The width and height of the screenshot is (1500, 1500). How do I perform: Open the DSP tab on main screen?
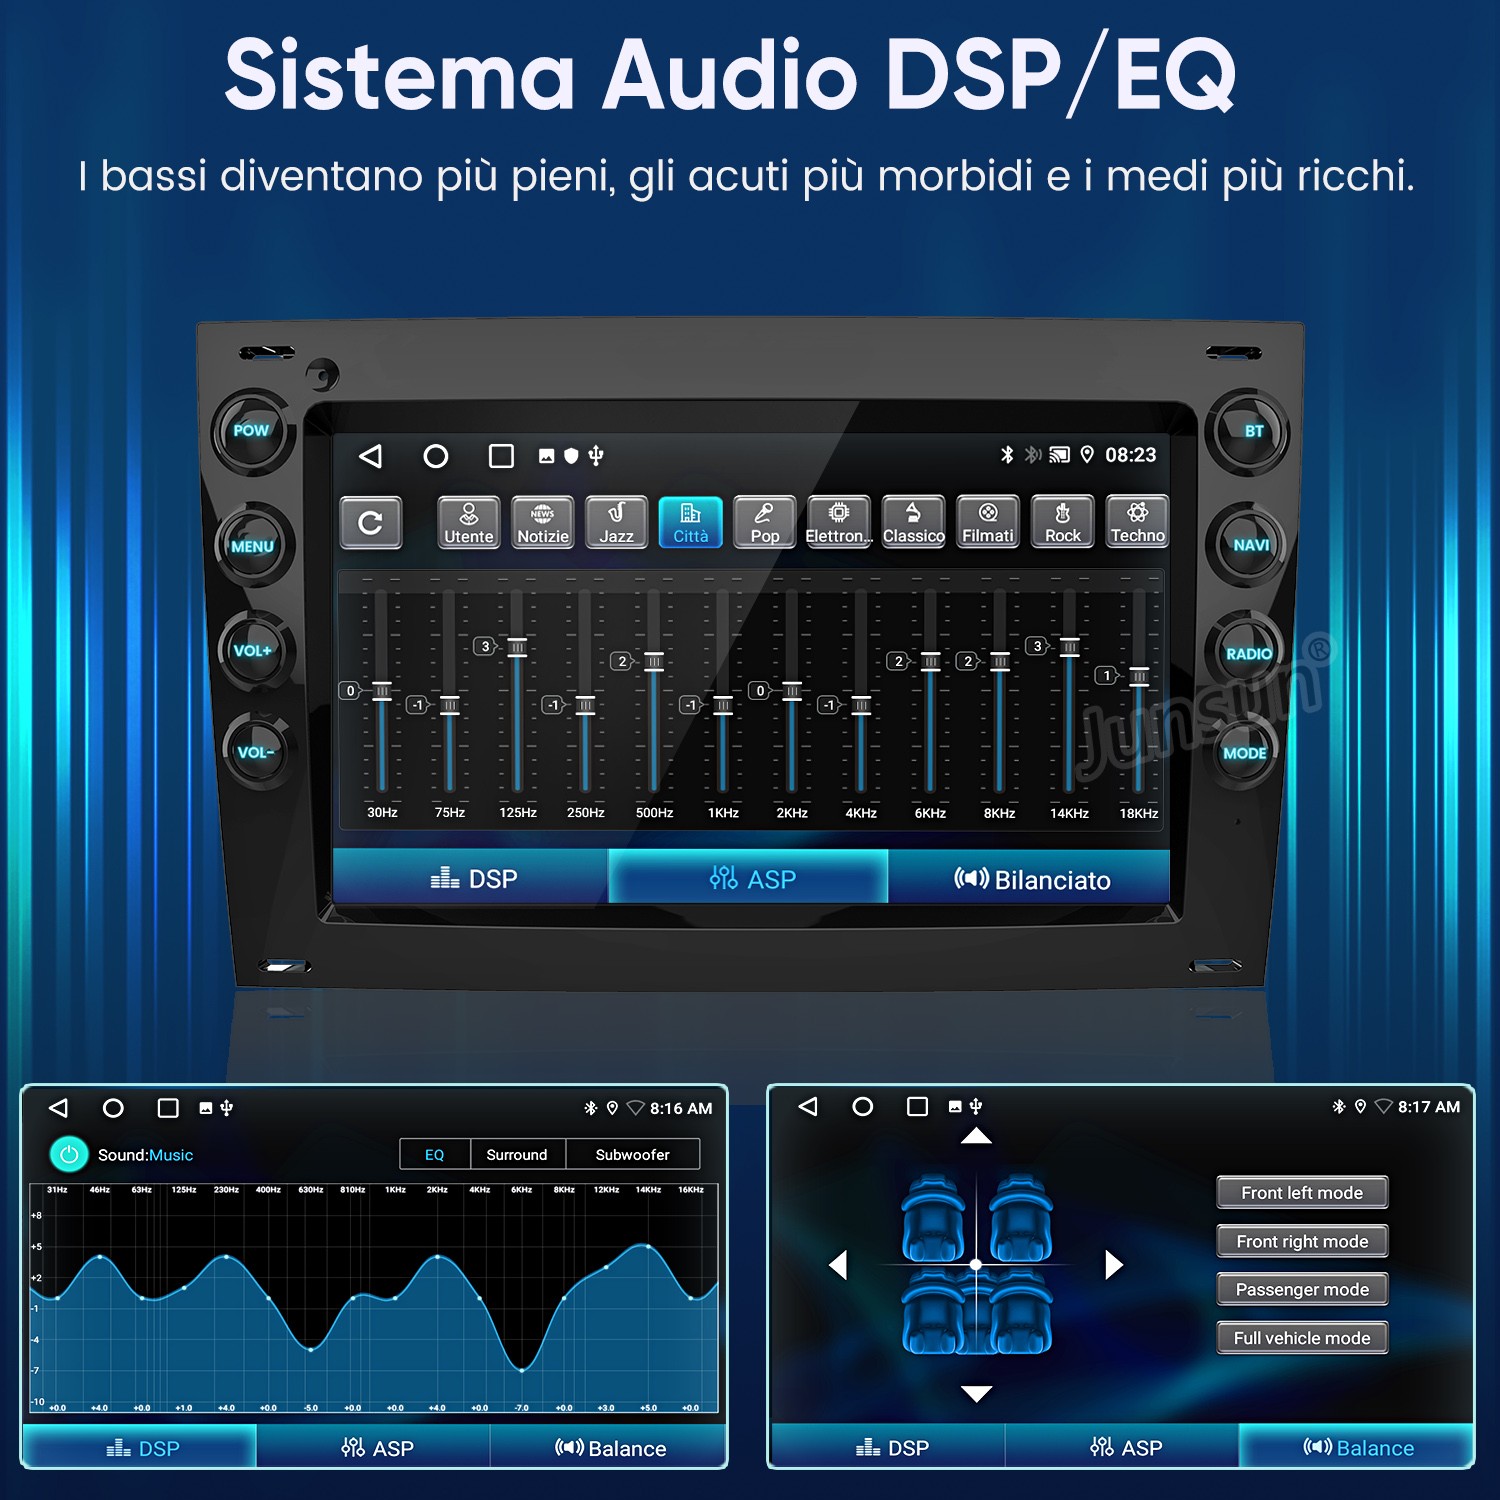[471, 878]
